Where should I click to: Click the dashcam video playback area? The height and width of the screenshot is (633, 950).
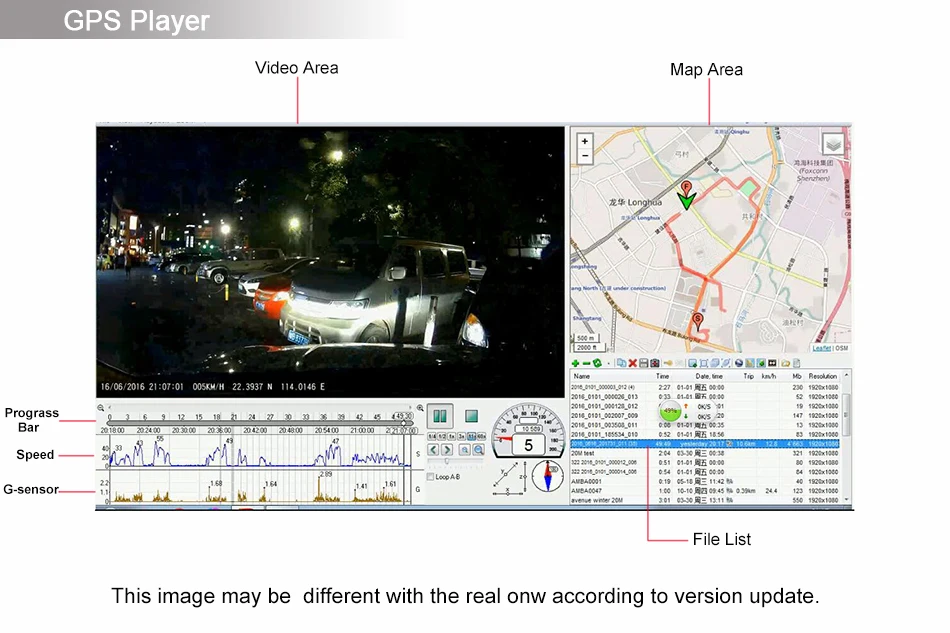(x=330, y=262)
